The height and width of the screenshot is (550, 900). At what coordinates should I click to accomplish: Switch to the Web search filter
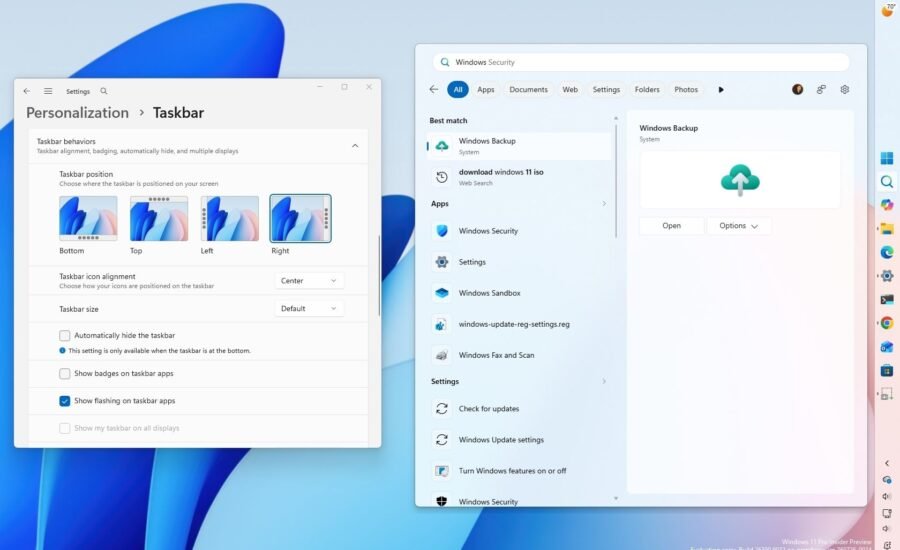570,90
